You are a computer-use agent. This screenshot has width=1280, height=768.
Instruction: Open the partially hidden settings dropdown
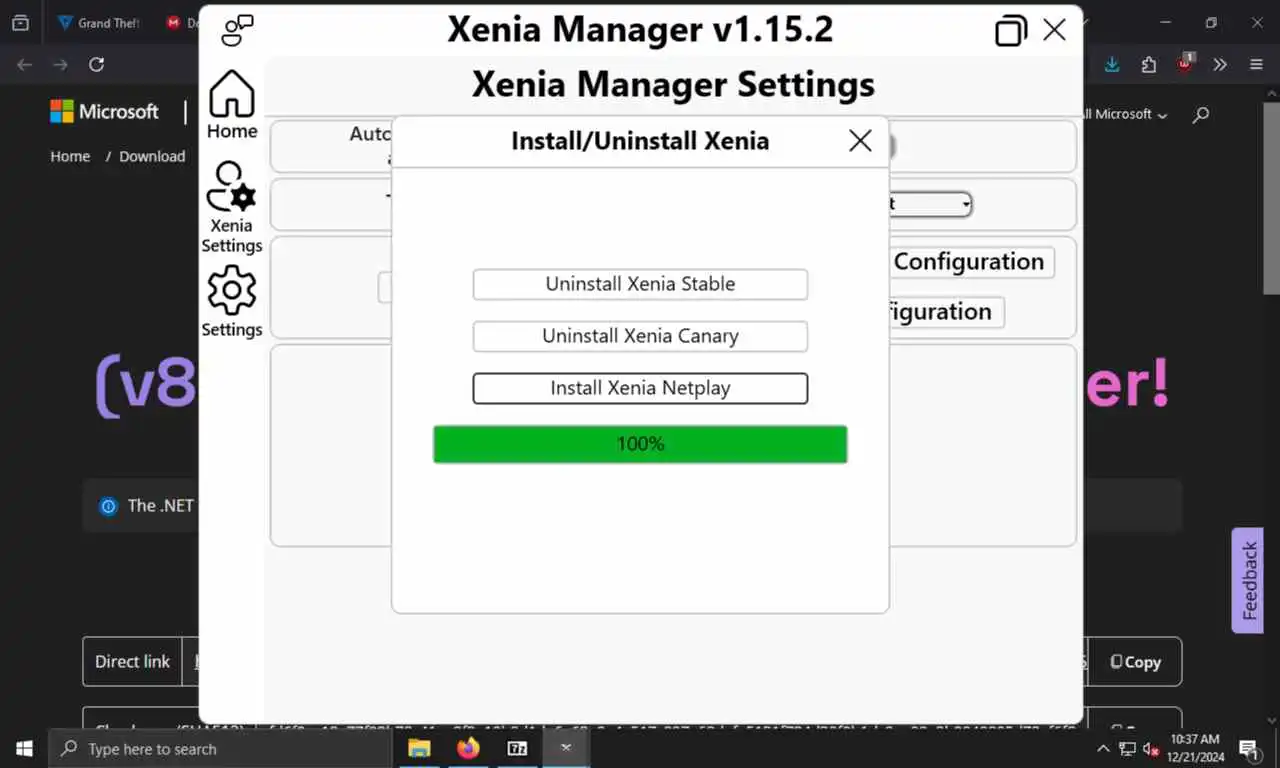930,204
